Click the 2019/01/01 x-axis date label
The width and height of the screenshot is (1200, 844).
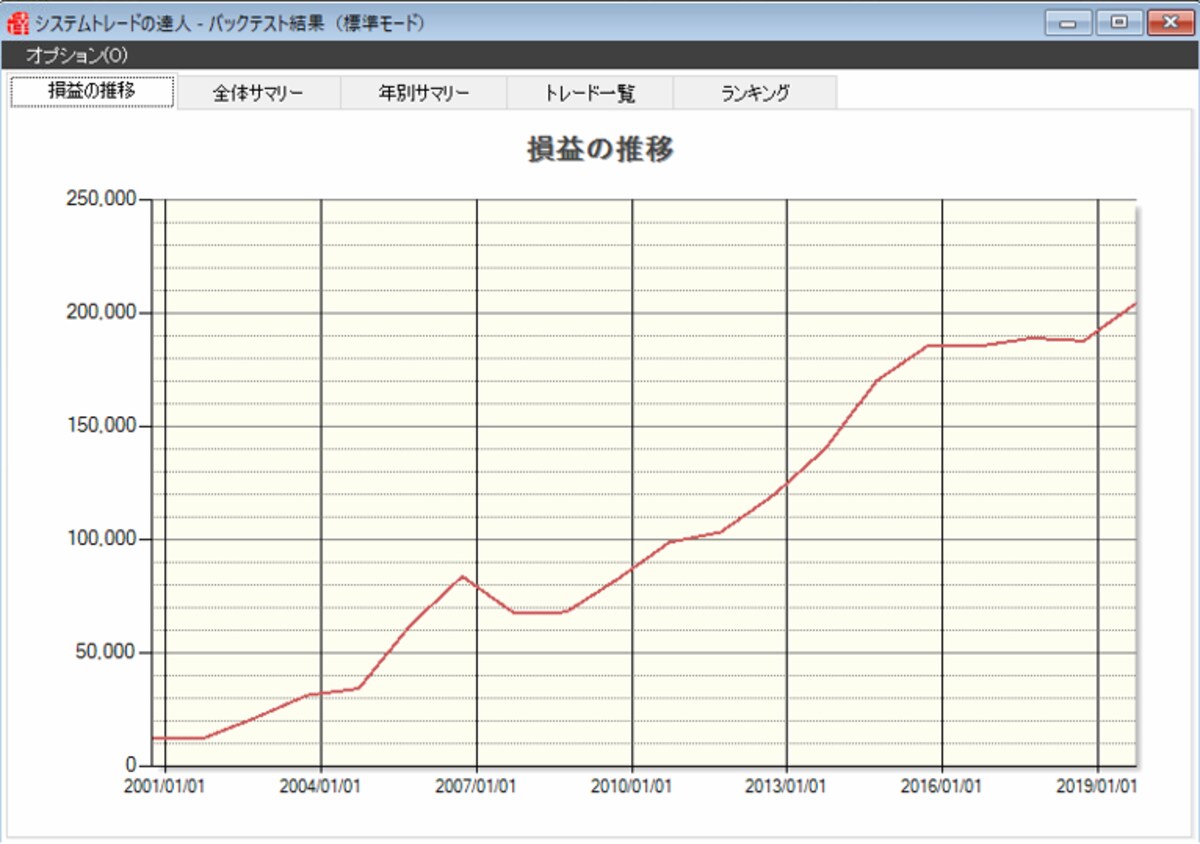1097,786
